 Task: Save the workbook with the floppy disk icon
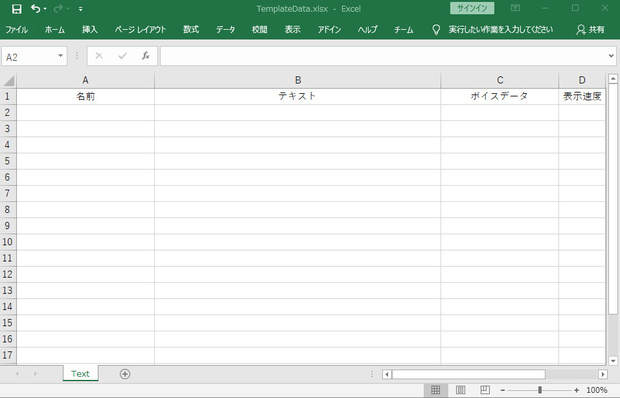[x=17, y=9]
